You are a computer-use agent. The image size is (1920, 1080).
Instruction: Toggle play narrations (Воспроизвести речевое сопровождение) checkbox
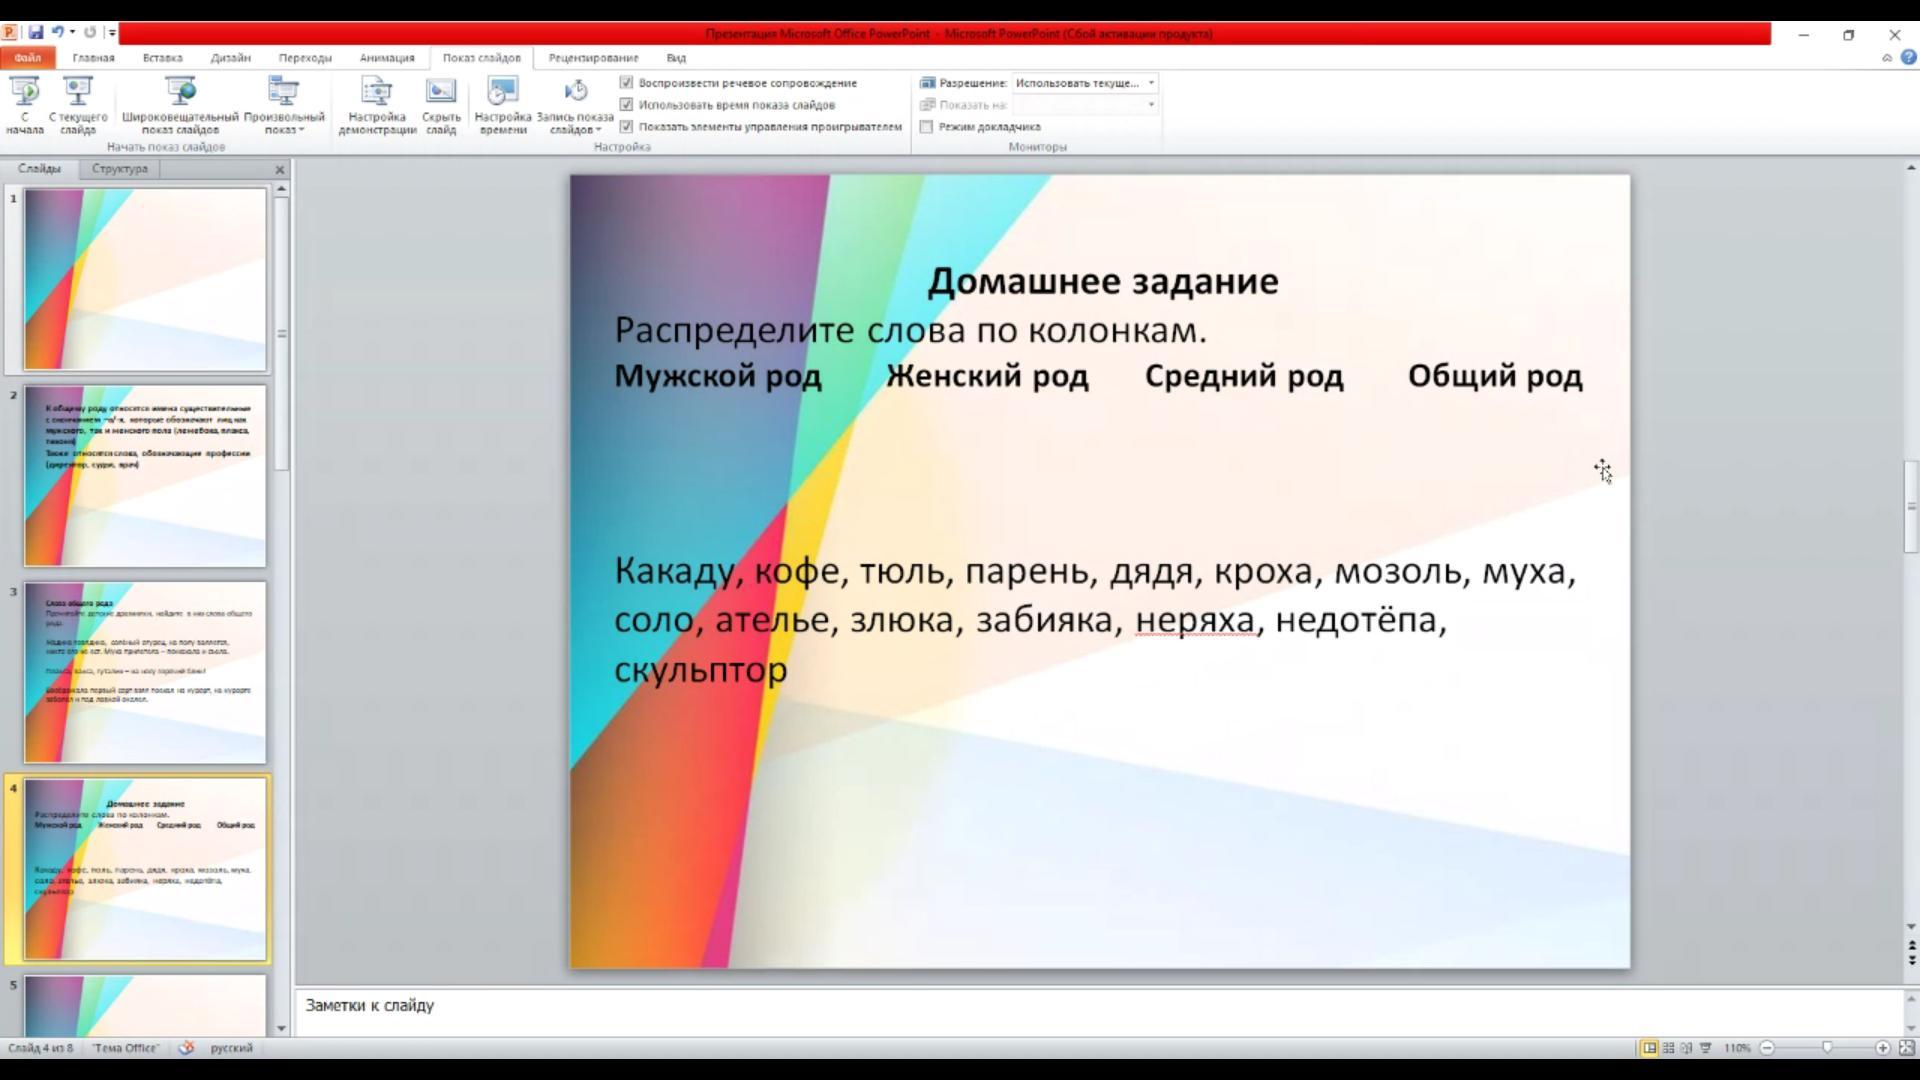(626, 83)
